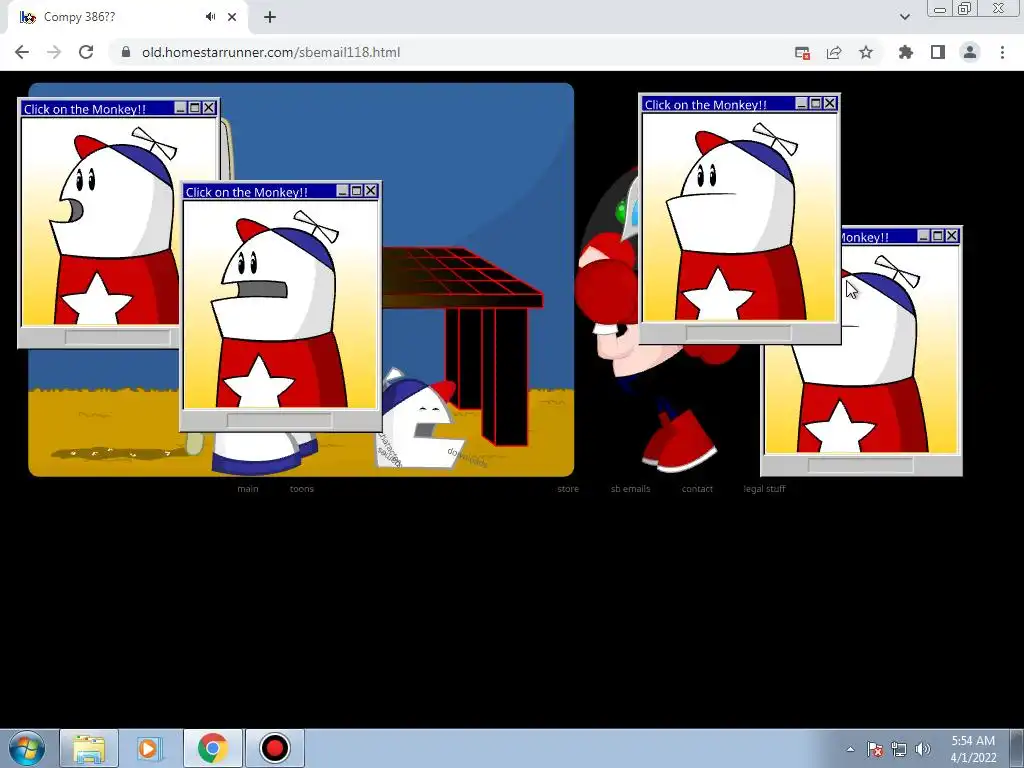The width and height of the screenshot is (1024, 768).
Task: Minimize the upper-right Monkey popup
Action: 802,103
